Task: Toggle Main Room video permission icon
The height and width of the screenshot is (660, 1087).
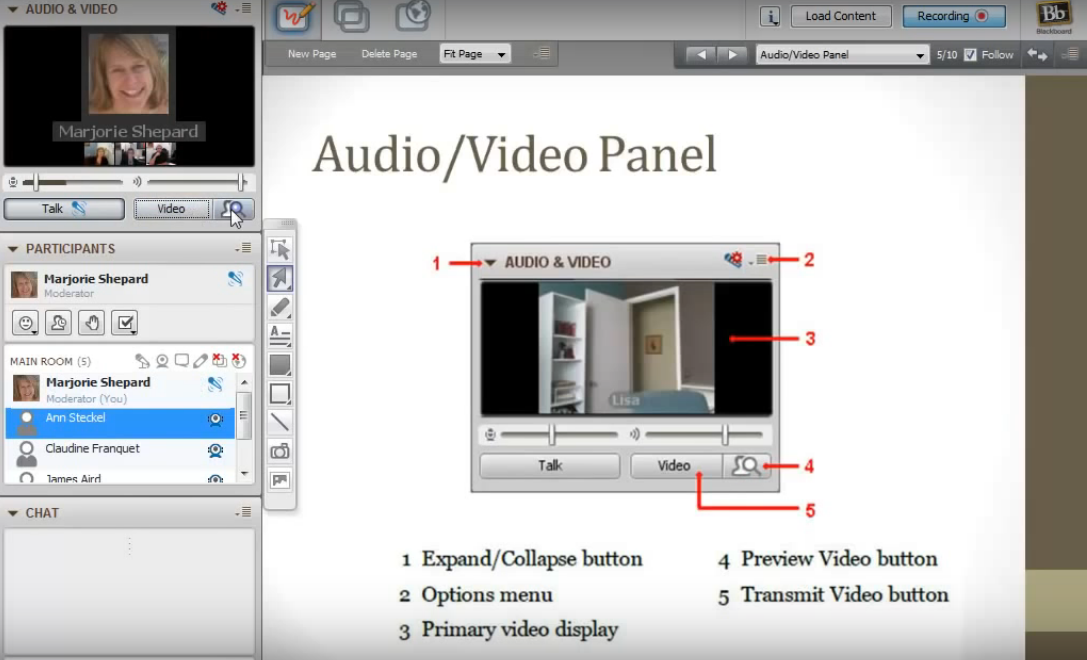Action: tap(162, 361)
